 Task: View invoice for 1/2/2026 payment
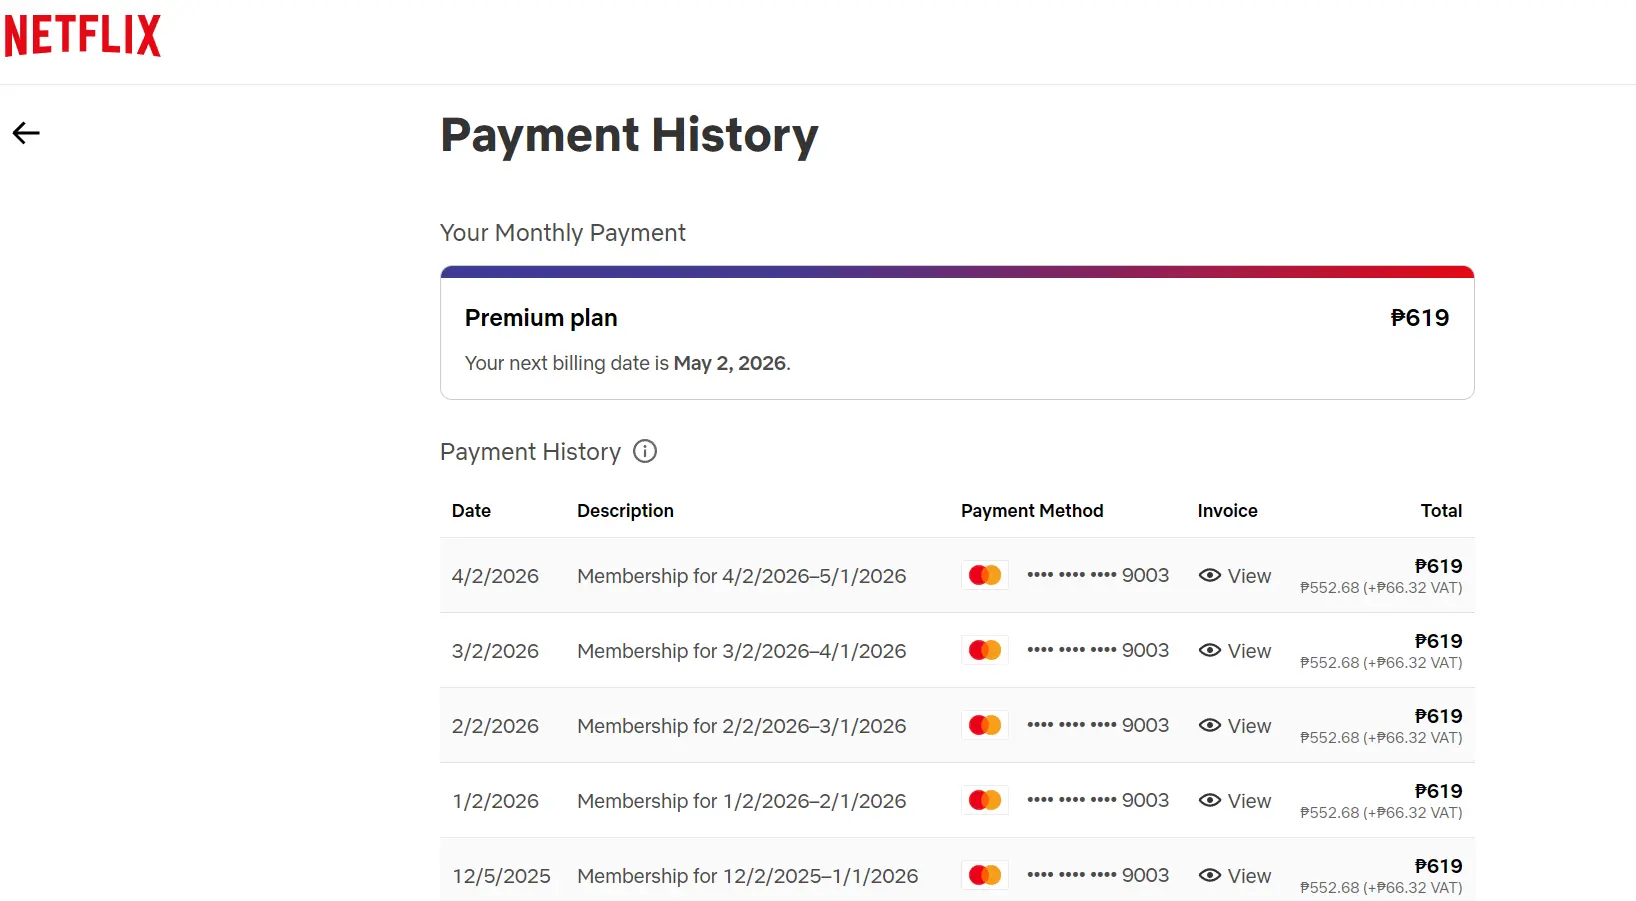(x=1235, y=801)
